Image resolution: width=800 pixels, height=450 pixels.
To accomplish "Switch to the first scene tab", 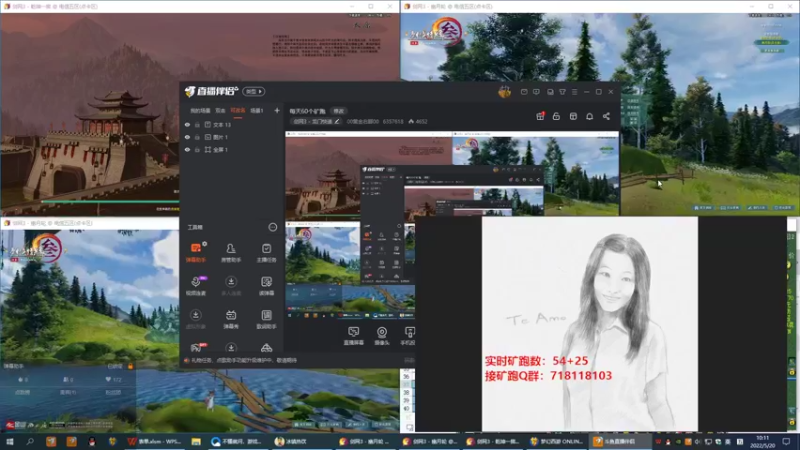I will tap(200, 110).
